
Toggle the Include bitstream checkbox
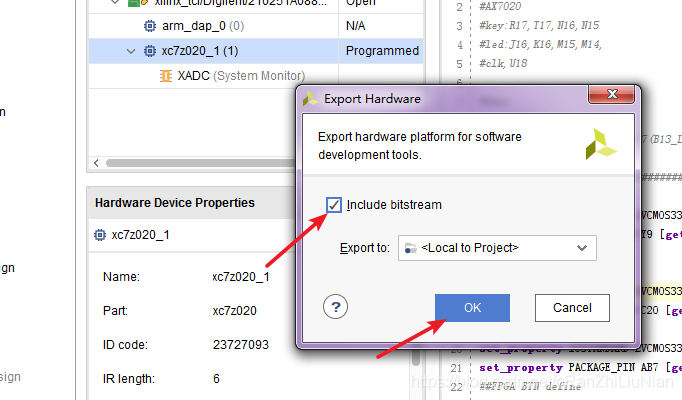click(x=334, y=205)
